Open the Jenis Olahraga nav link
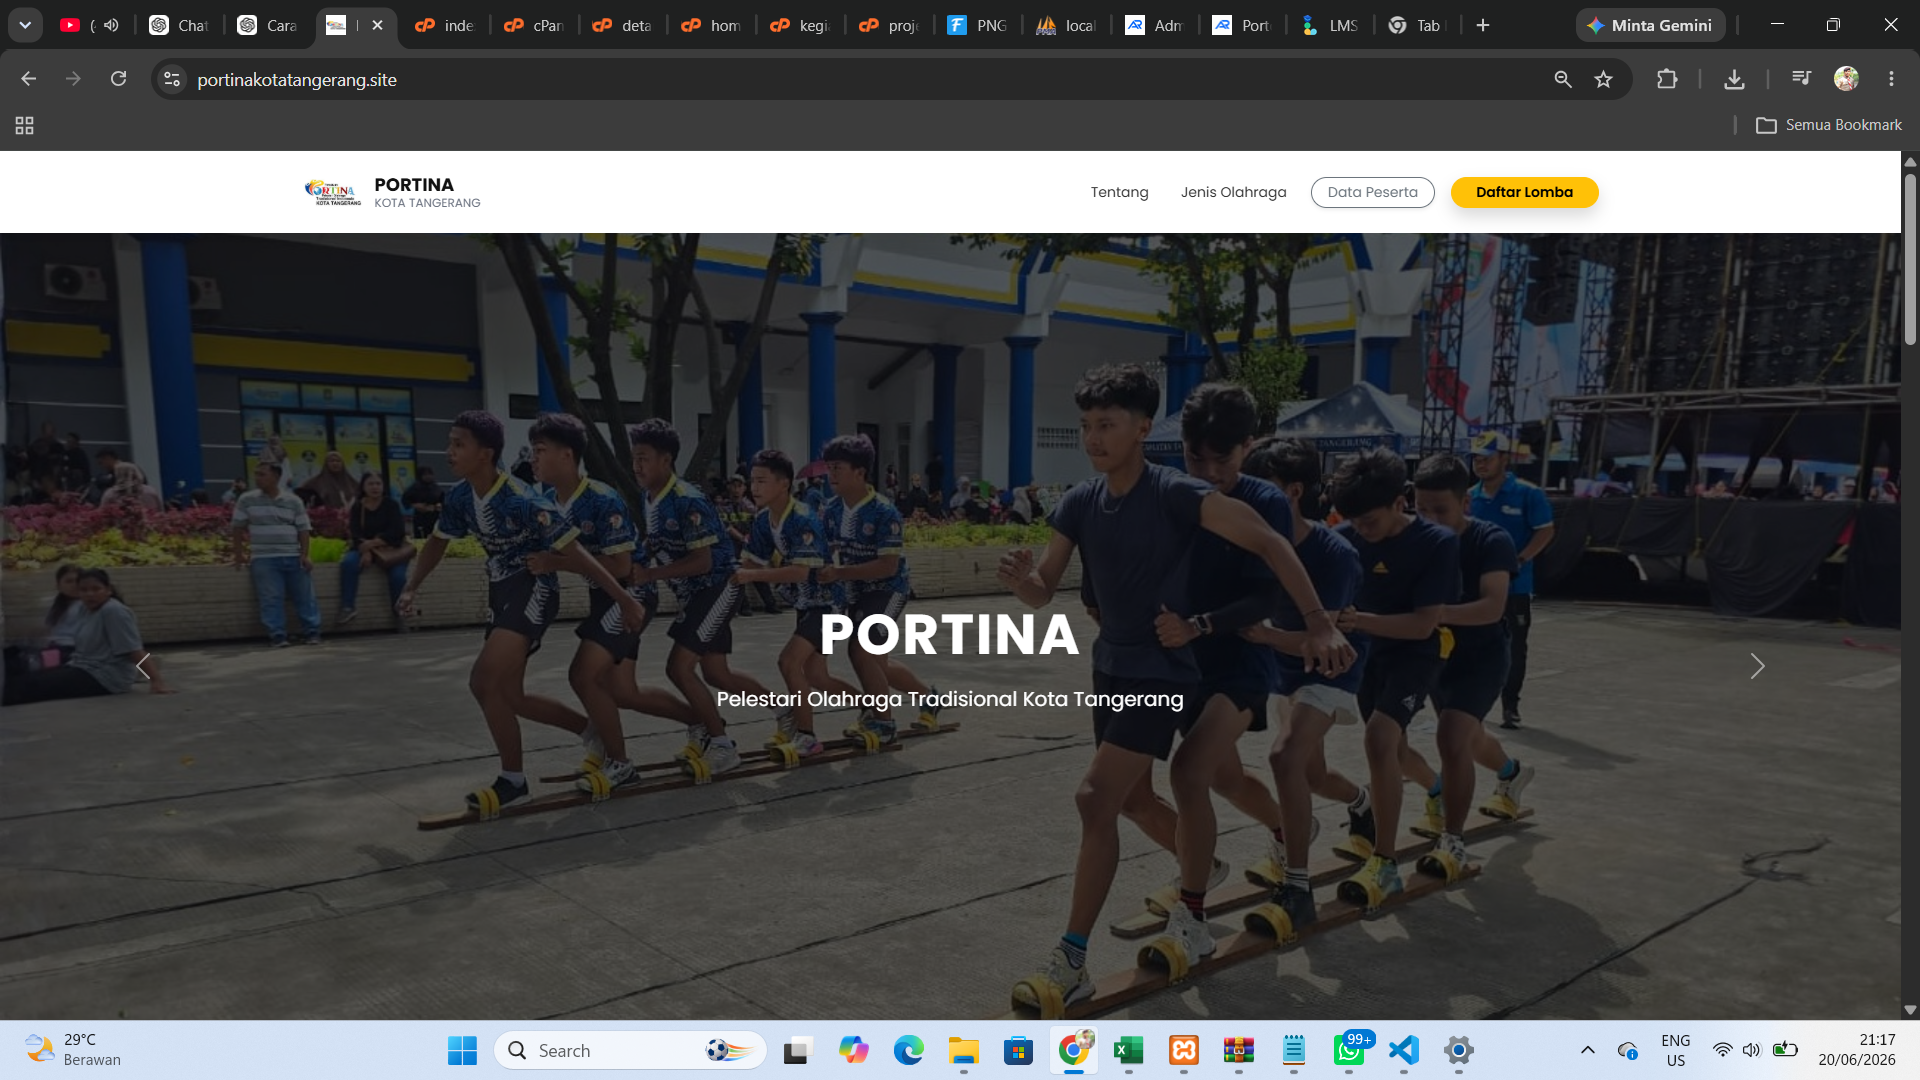 click(1233, 192)
